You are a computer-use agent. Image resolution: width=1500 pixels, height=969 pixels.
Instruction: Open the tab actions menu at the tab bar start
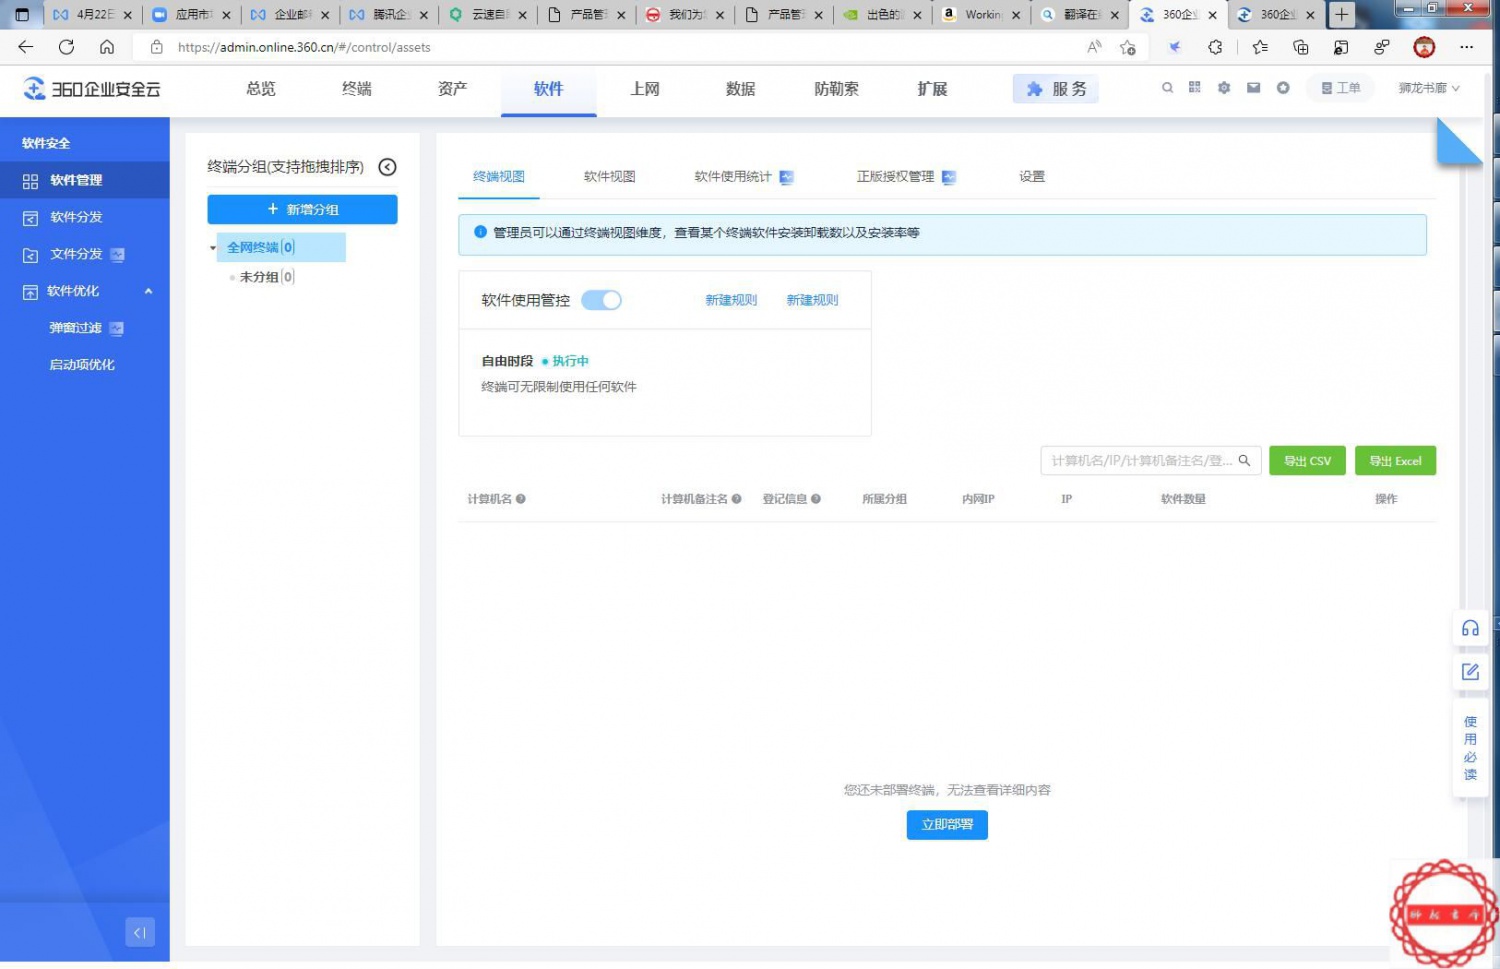[x=22, y=15]
